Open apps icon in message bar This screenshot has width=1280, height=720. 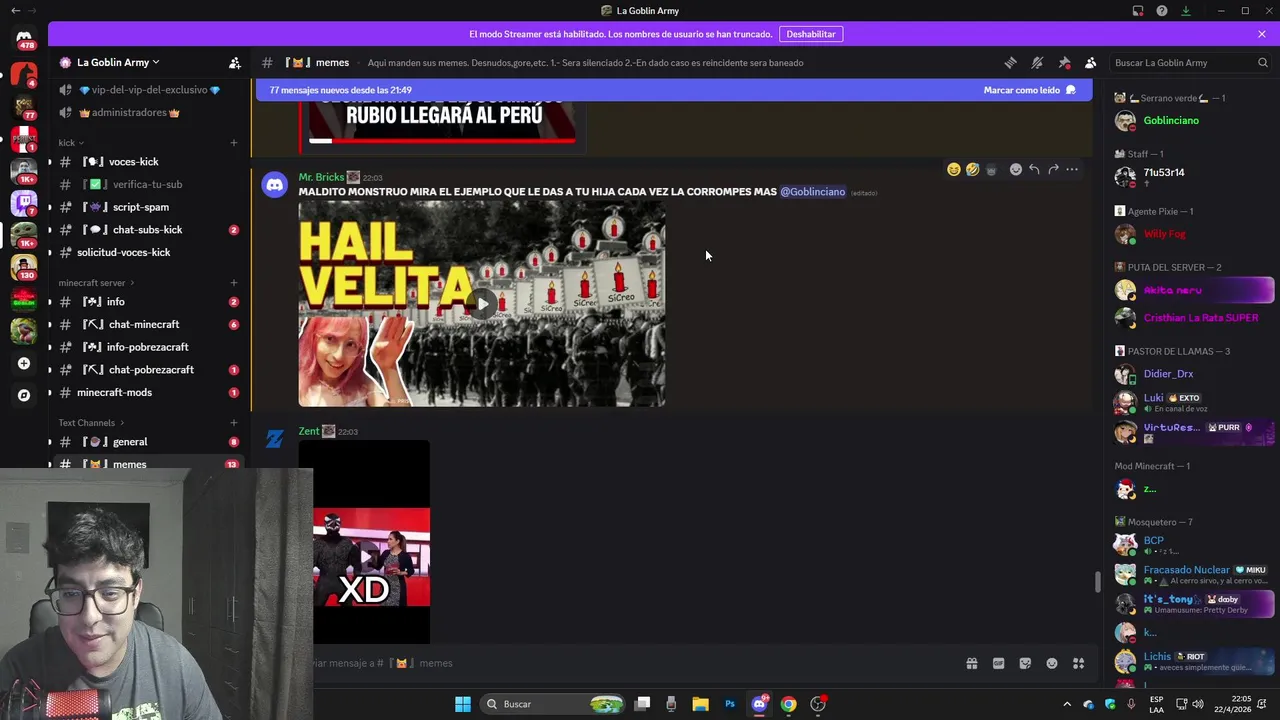(x=1079, y=663)
